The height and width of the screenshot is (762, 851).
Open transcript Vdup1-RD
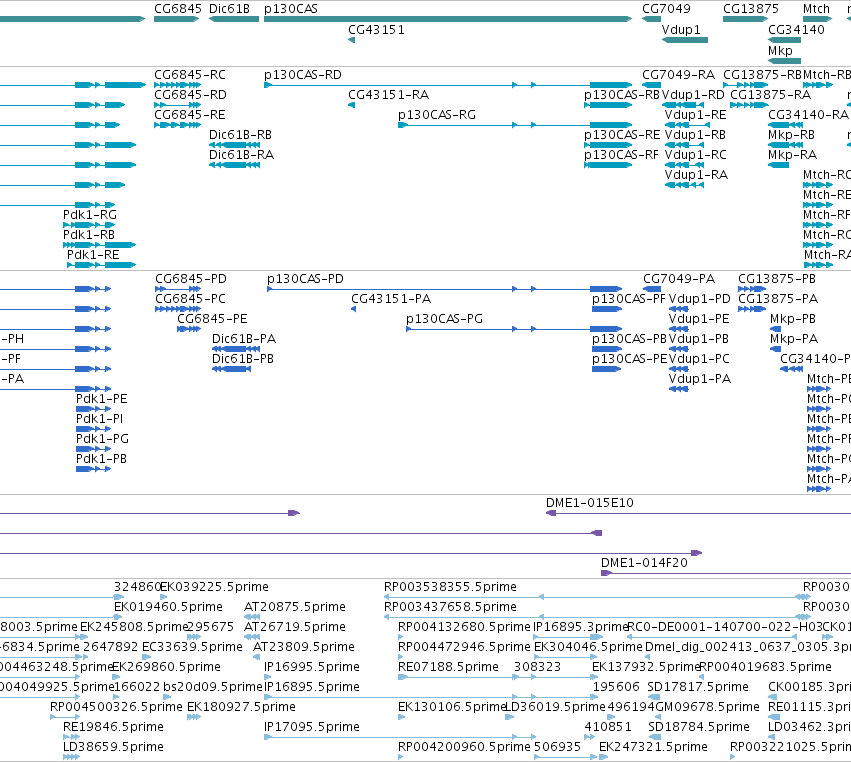(x=693, y=94)
